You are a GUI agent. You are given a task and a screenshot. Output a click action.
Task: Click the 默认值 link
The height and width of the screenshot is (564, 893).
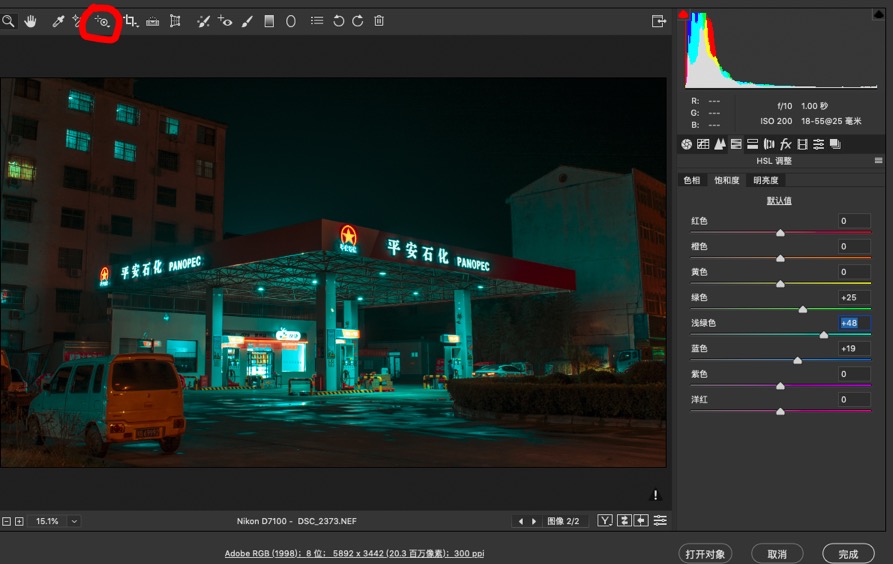(779, 201)
